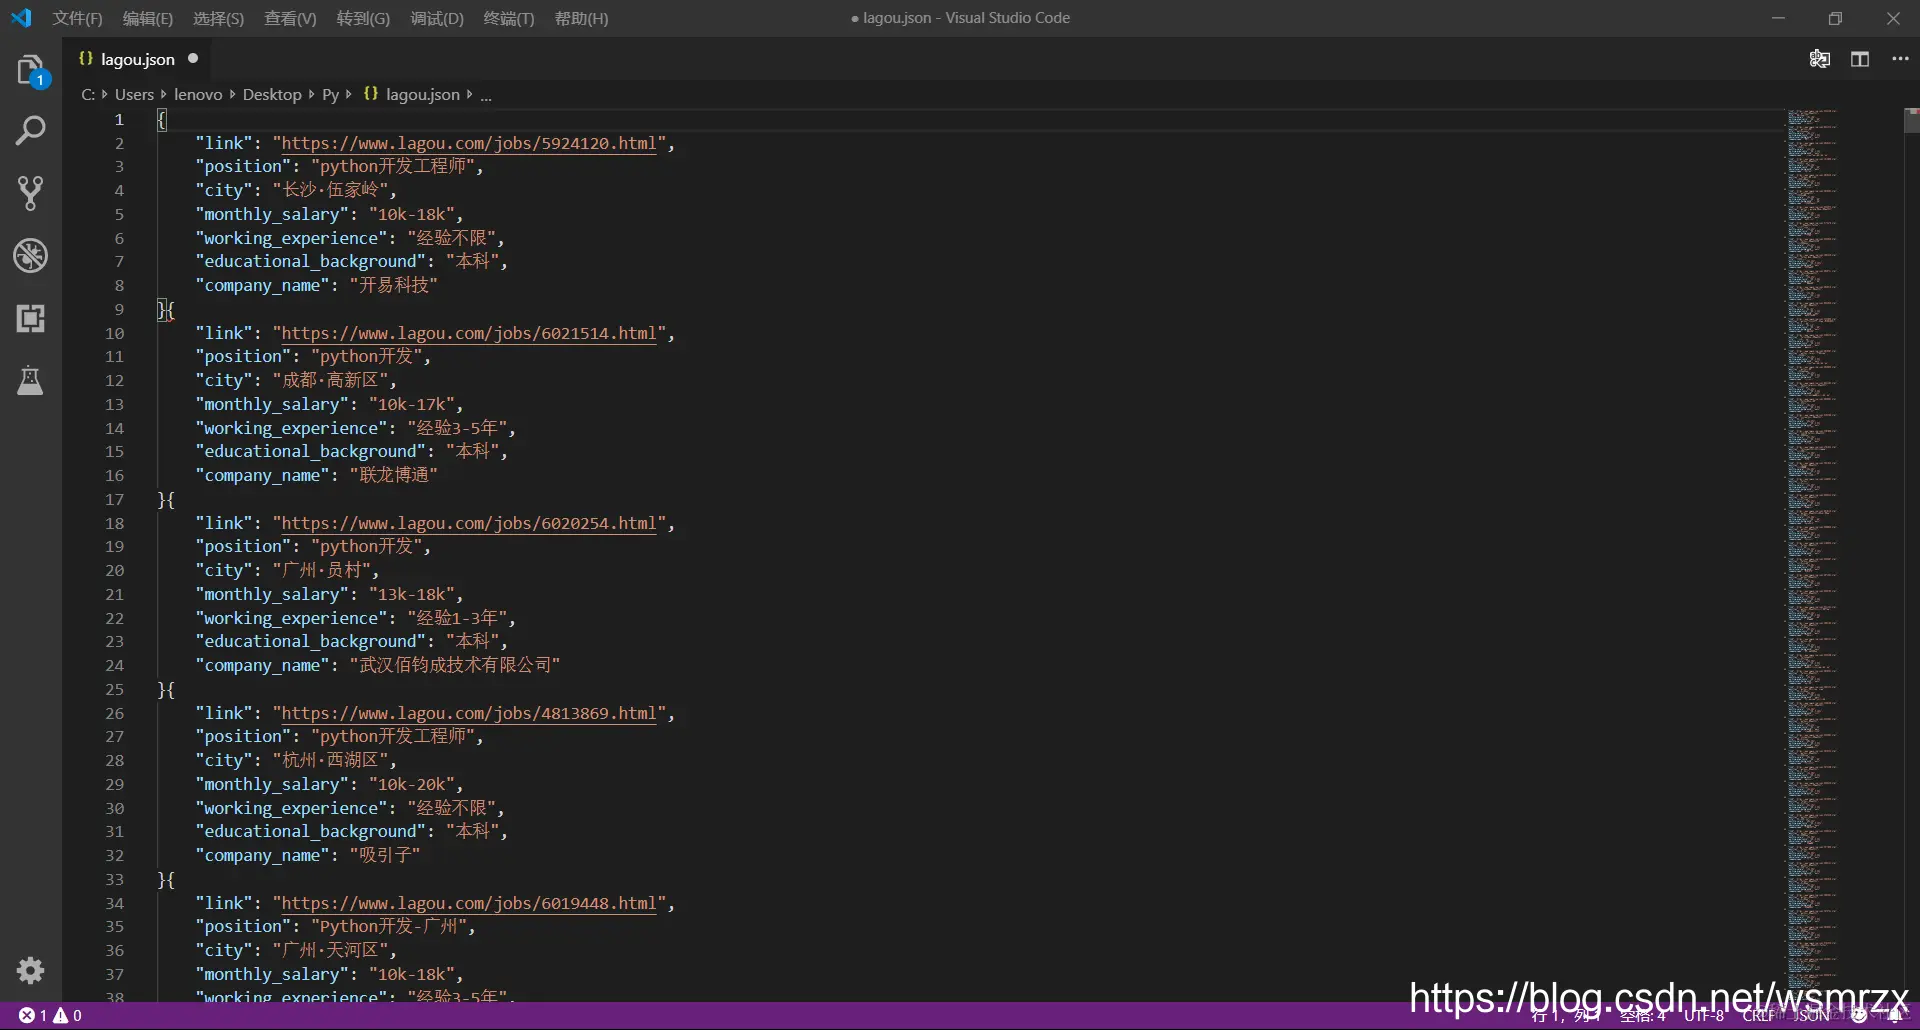1920x1030 pixels.
Task: Click the city value "杭州·西湖区"
Action: tap(331, 760)
